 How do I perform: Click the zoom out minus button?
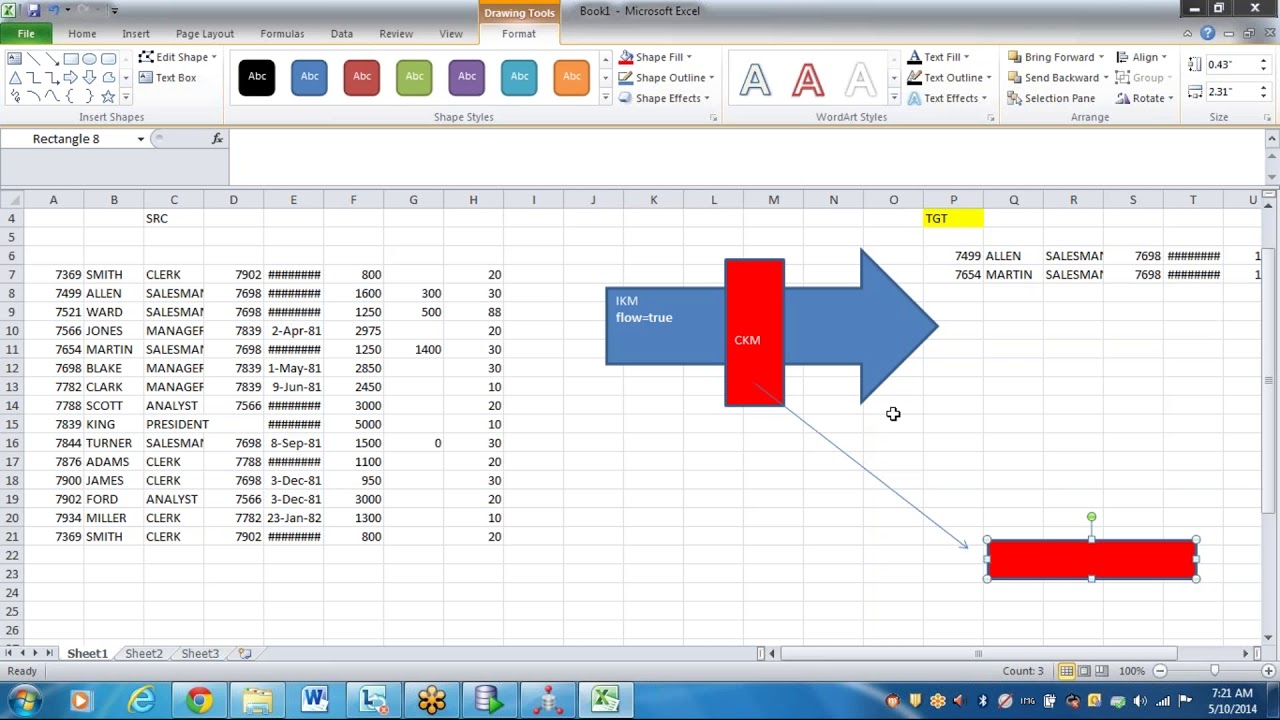pos(1160,671)
